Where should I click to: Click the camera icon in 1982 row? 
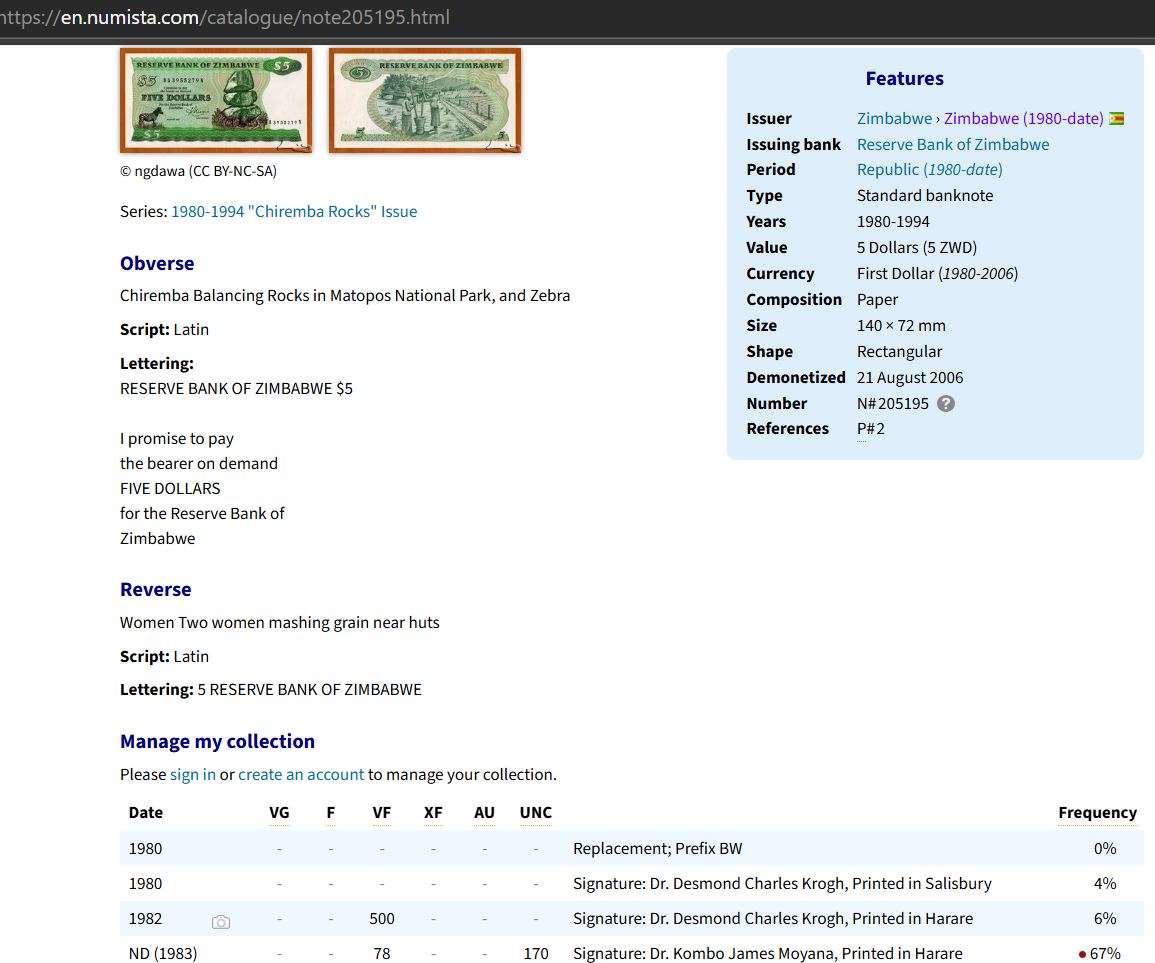221,921
